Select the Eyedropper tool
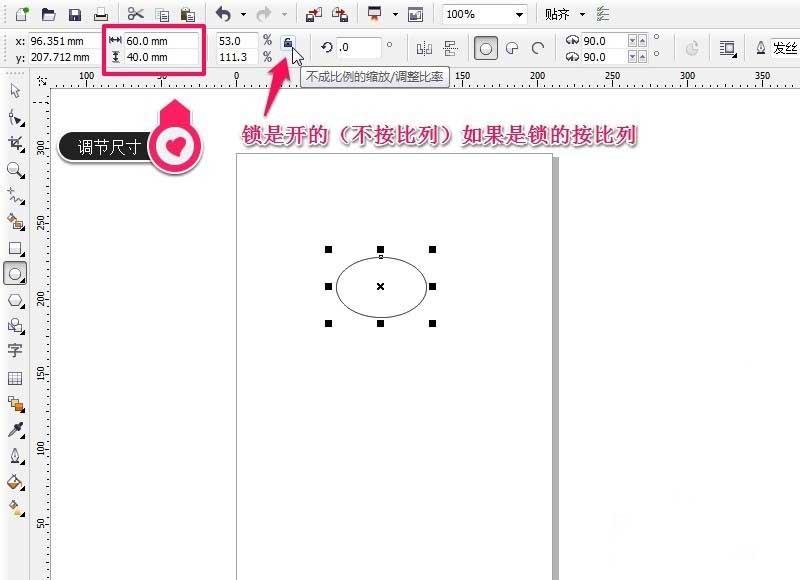 click(16, 430)
